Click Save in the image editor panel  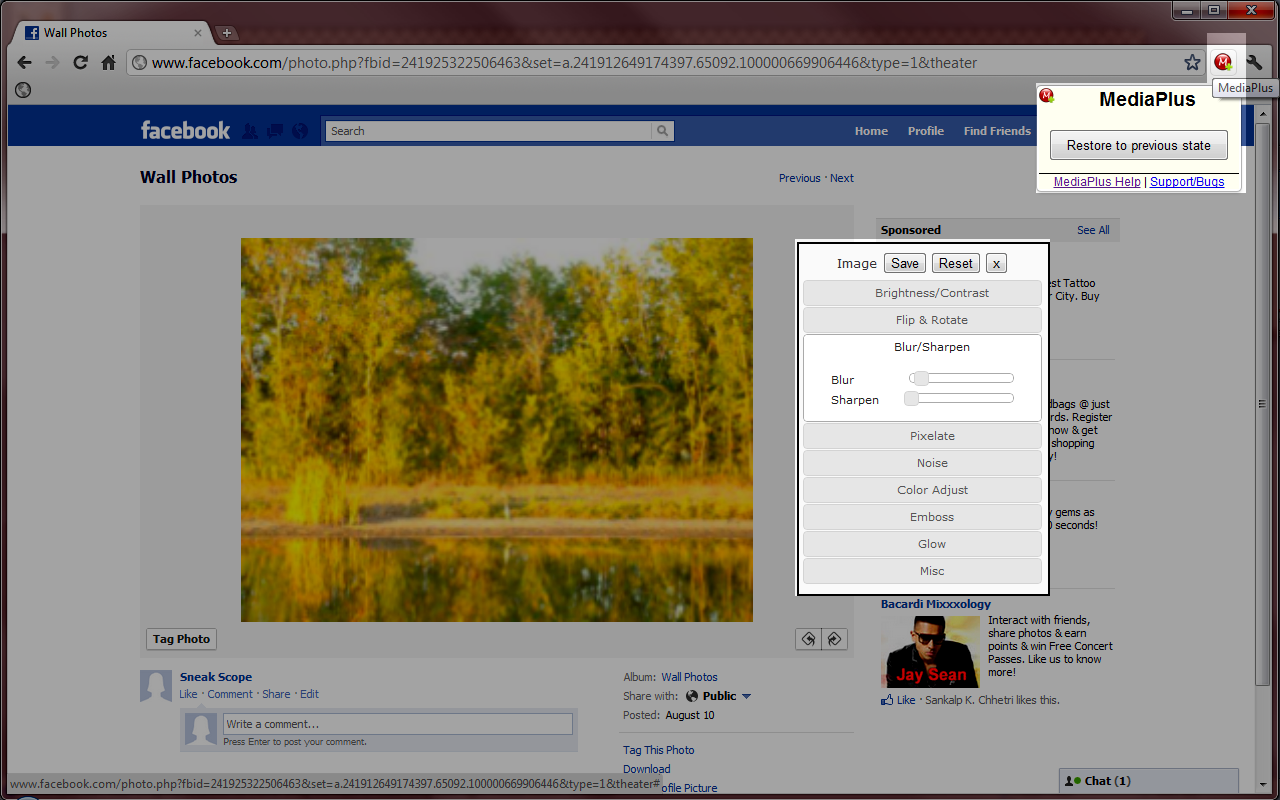[905, 263]
